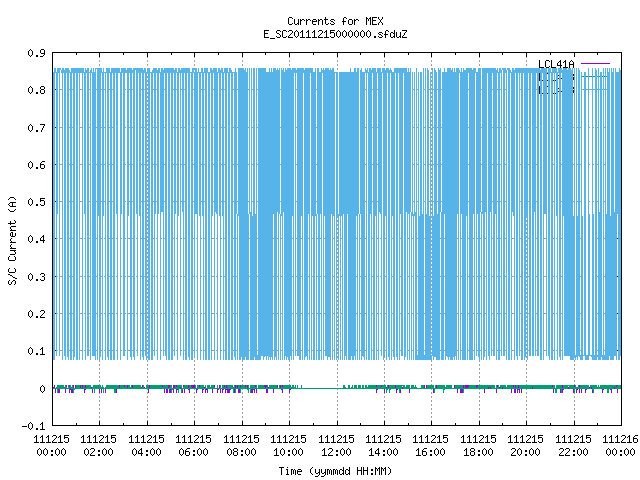Click the 0.7 y-axis tick label
Image resolution: width=640 pixels, height=480 pixels.
[x=36, y=128]
